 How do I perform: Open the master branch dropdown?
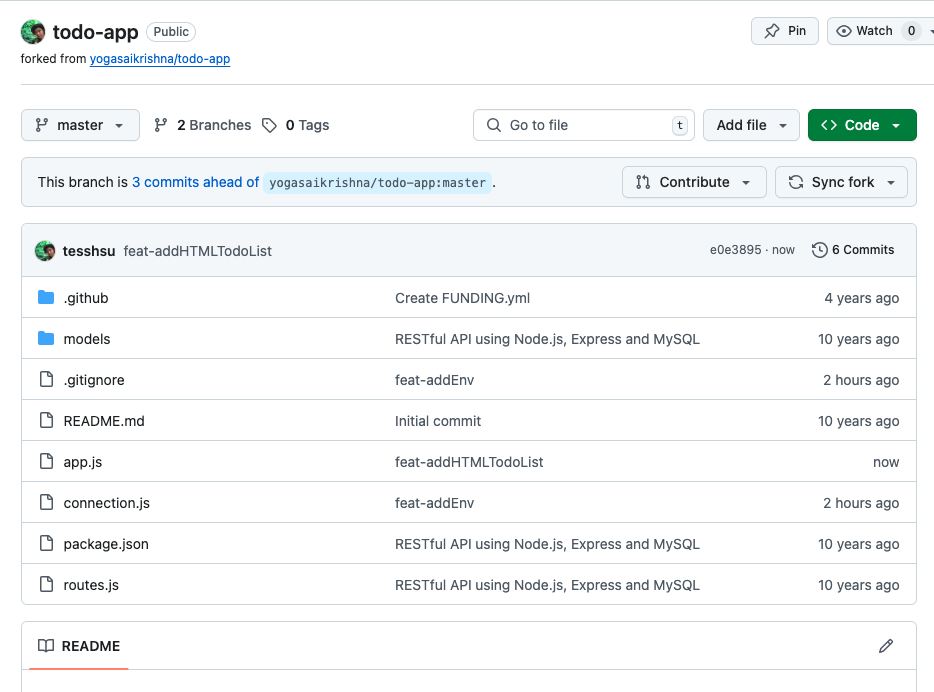tap(80, 125)
